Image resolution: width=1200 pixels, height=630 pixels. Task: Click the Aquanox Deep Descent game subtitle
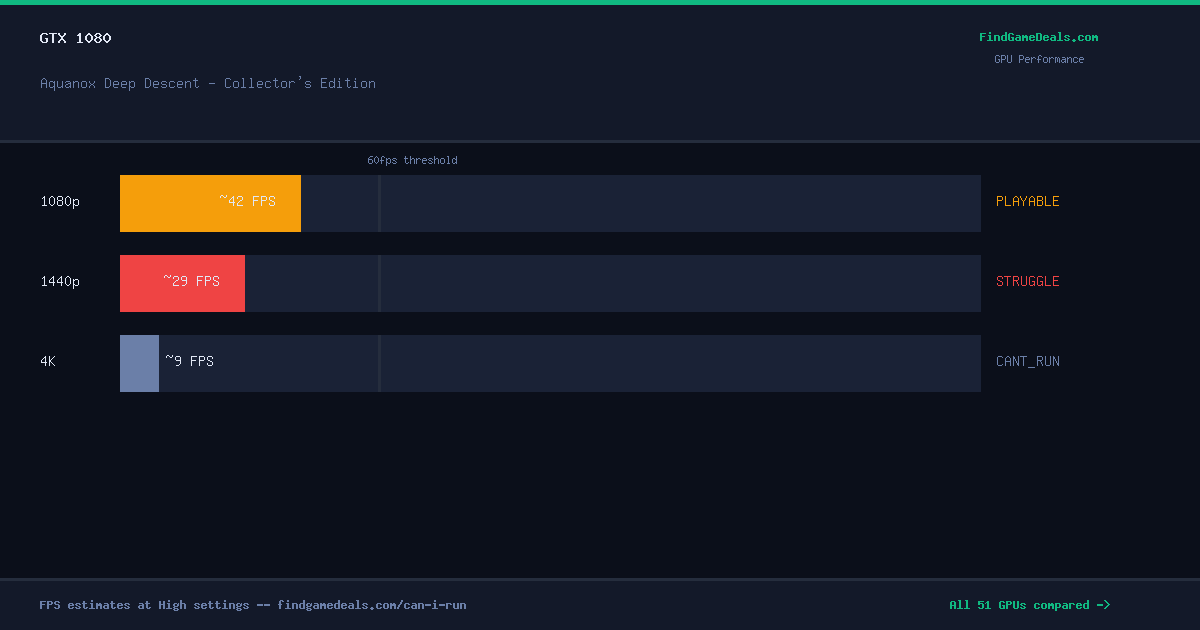click(208, 83)
